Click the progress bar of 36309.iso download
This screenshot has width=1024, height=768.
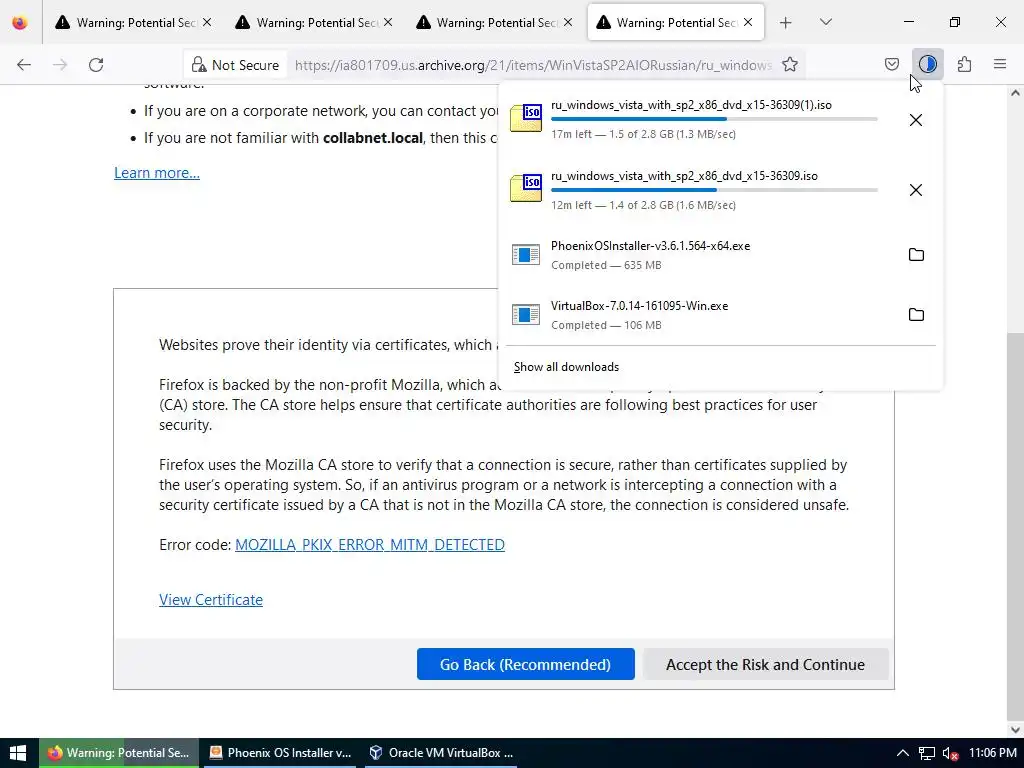tap(714, 190)
